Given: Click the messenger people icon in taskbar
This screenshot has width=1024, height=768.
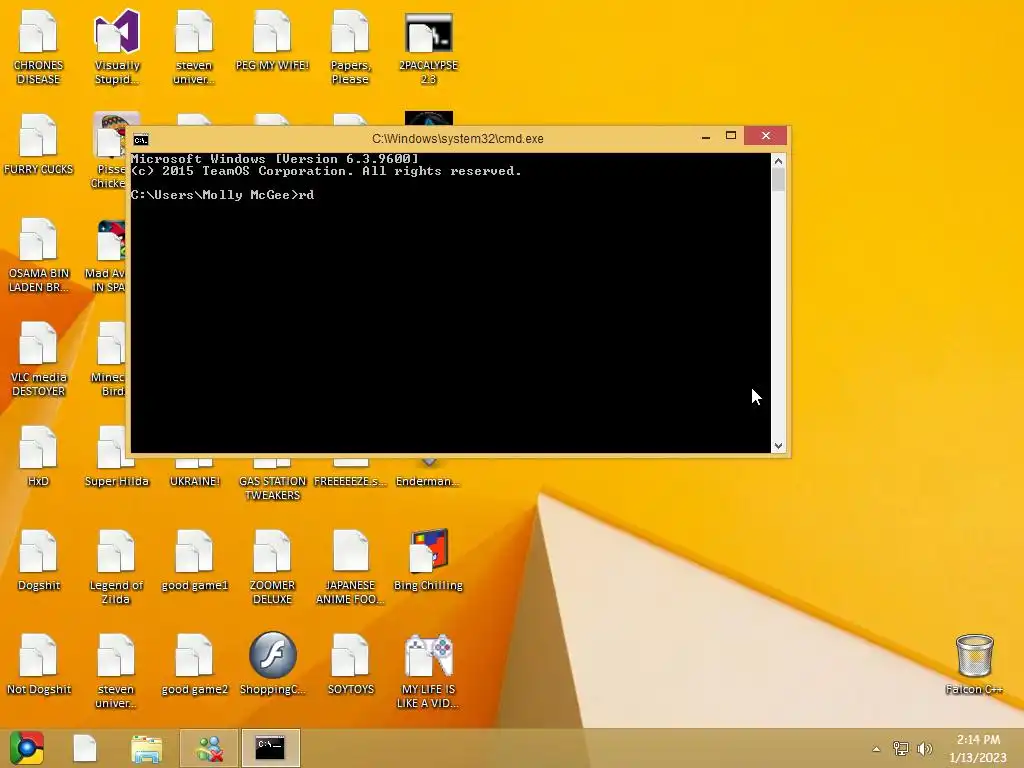Looking at the screenshot, I should point(209,748).
